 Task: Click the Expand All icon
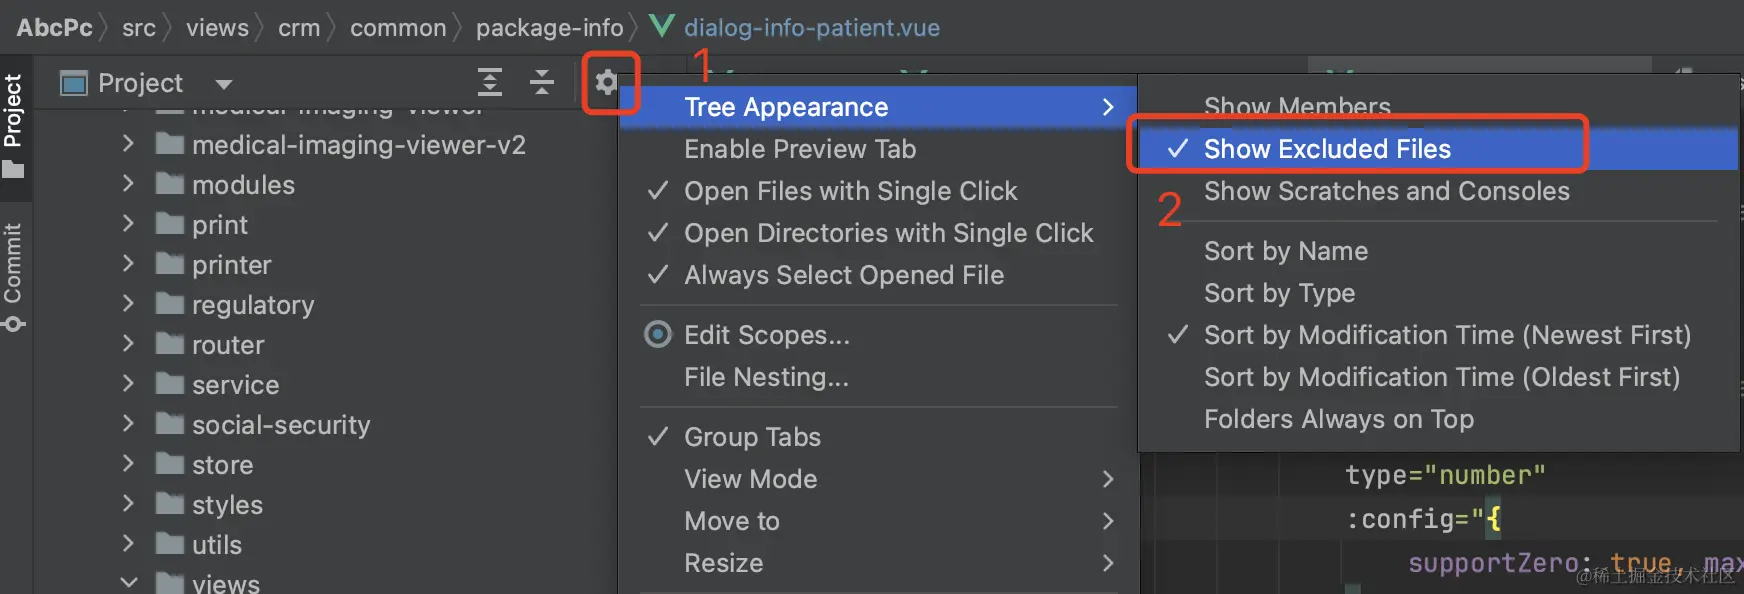click(x=489, y=83)
